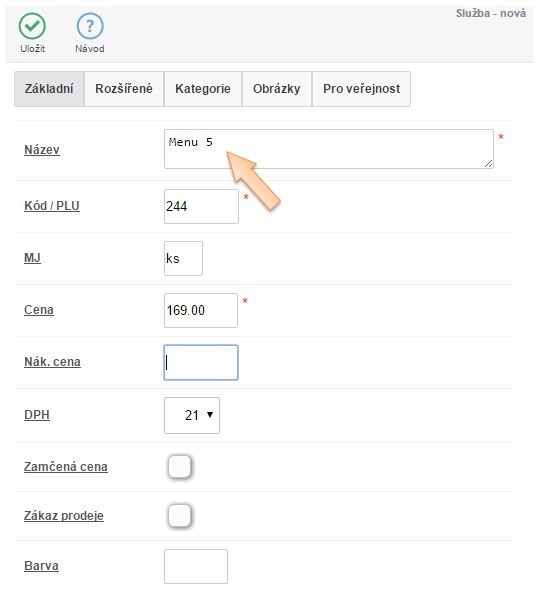Focus the Kód / PLU field
537x606 pixels.
tap(201, 206)
